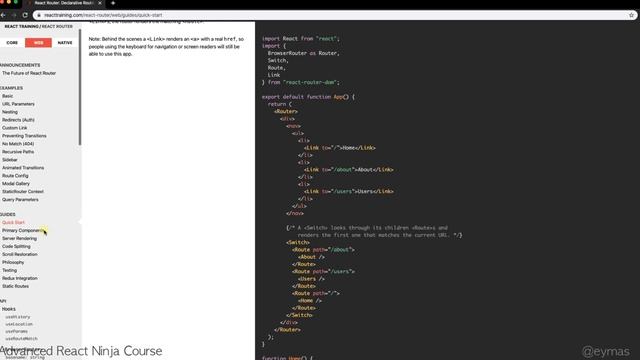Viewport: 640px width, 360px height.
Task: Close the React Router browser tab
Action: pyautogui.click(x=100, y=3)
